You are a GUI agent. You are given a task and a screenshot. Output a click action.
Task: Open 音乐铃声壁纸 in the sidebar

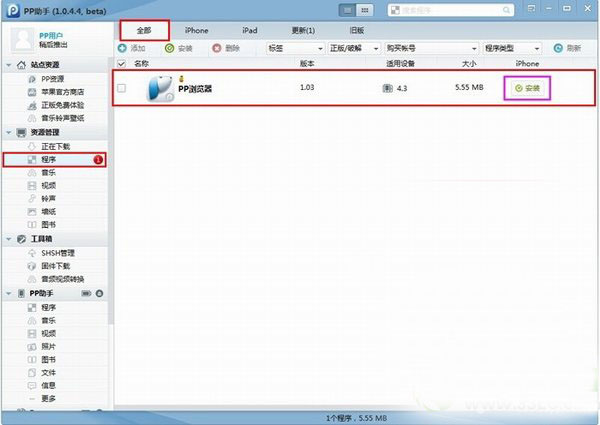pyautogui.click(x=62, y=118)
